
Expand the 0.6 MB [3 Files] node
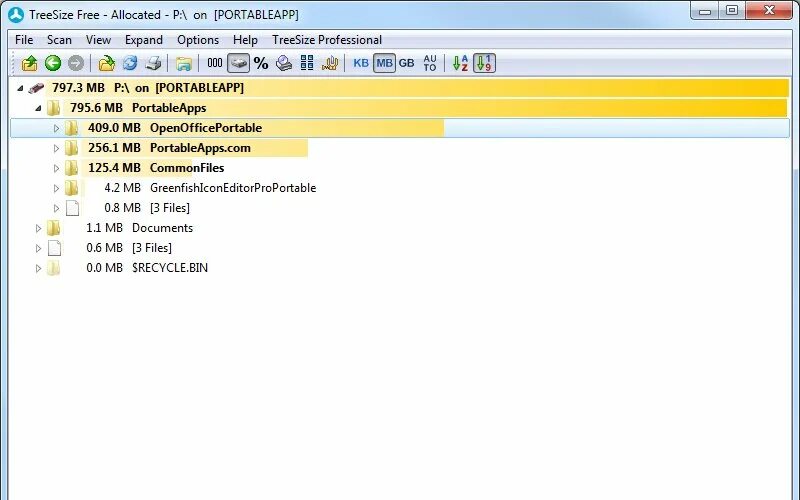(x=38, y=248)
